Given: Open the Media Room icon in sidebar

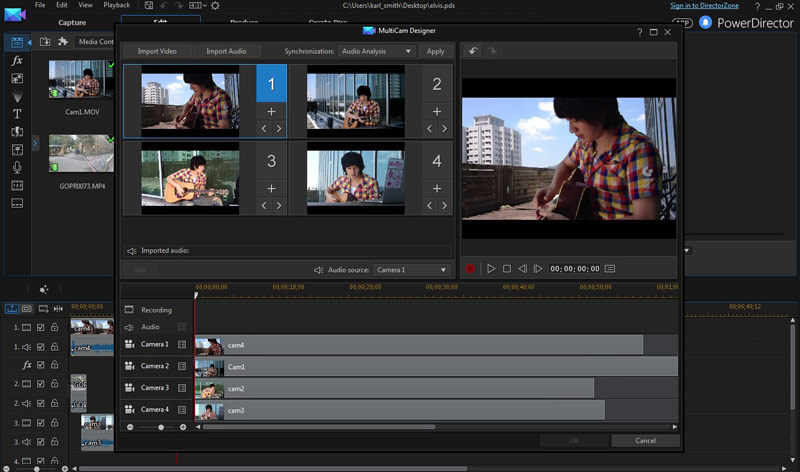Looking at the screenshot, I should pos(17,42).
